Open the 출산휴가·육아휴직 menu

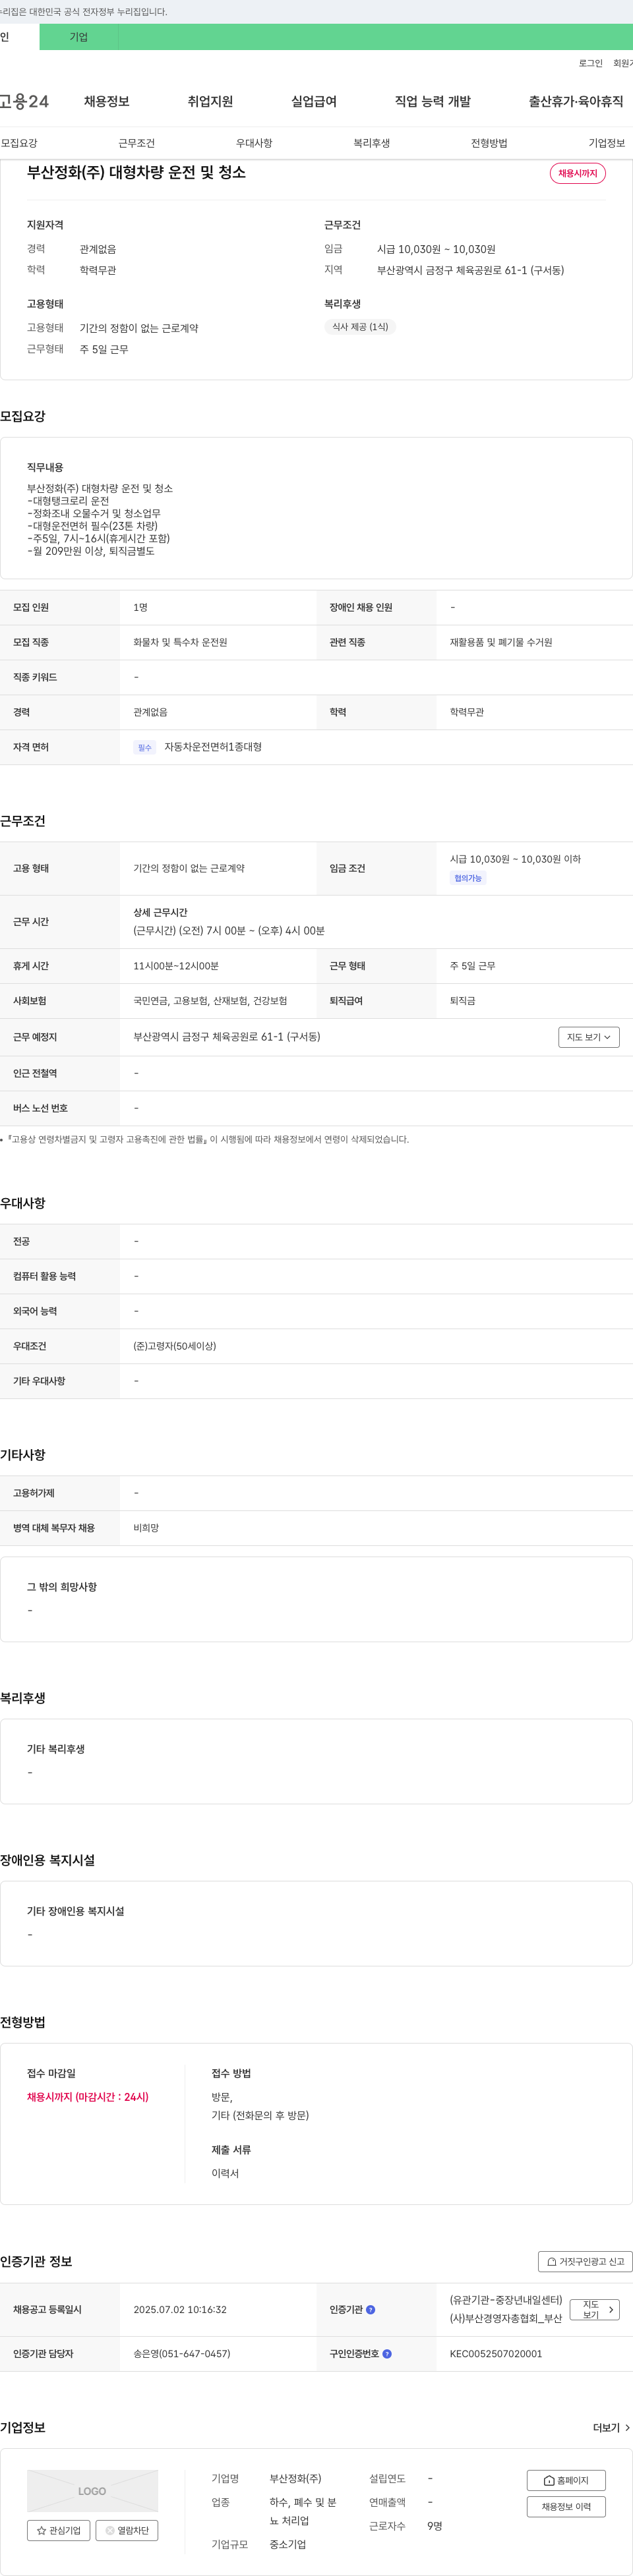576,101
